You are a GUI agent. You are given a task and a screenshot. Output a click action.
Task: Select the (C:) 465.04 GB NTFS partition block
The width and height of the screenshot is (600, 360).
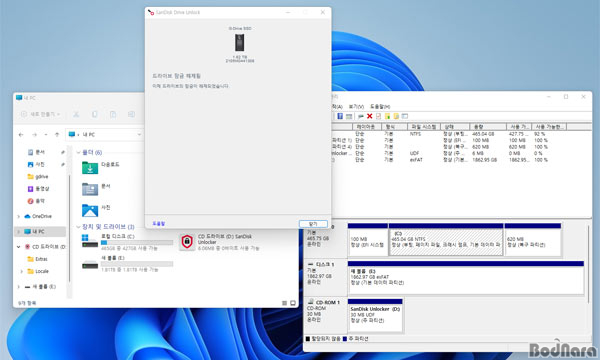446,240
